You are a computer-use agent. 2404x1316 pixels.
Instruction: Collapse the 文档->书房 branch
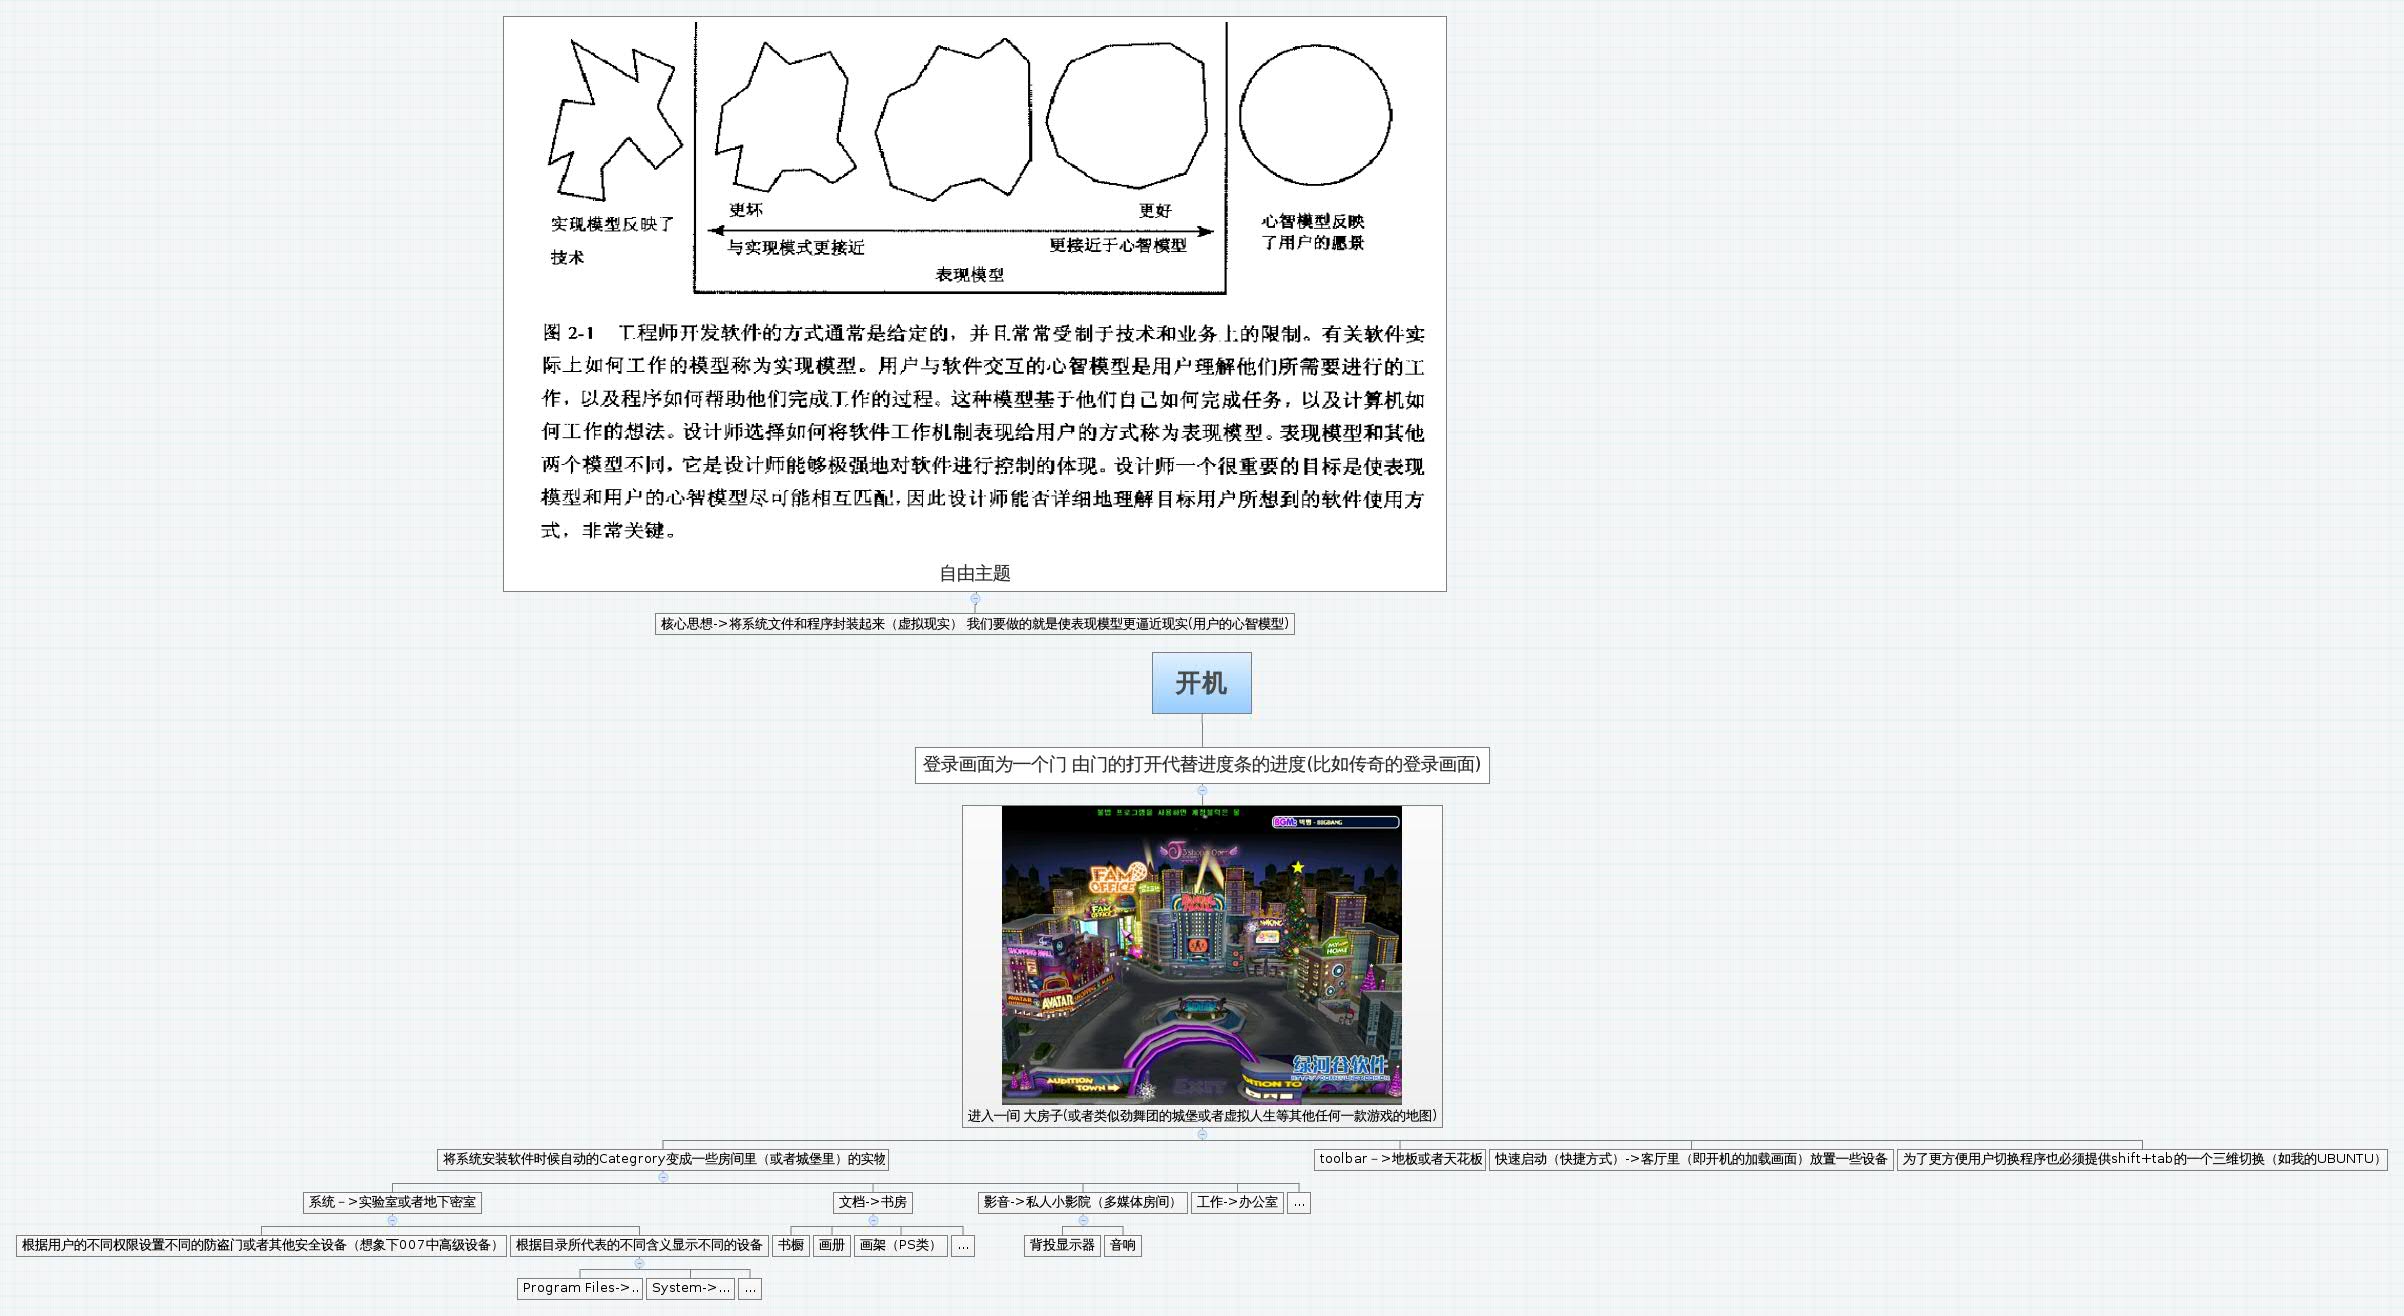[873, 1220]
